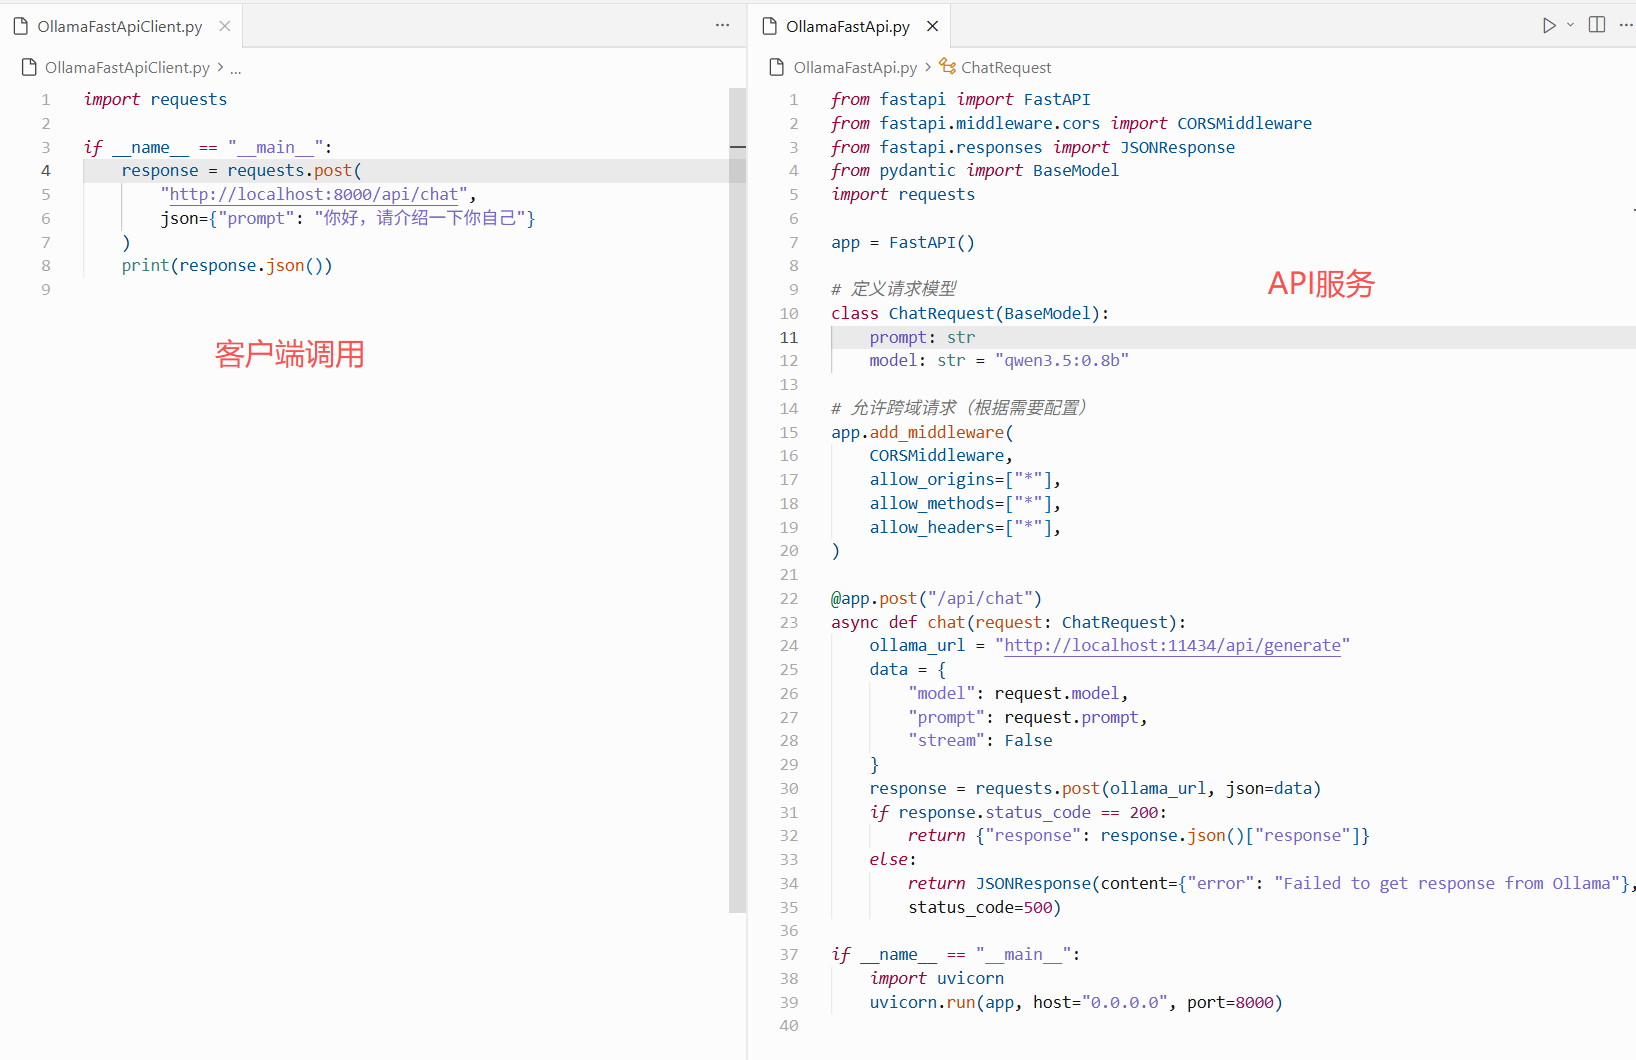Screen dimensions: 1636x1060
Task: Click line number 11 in right editor
Action: [789, 337]
